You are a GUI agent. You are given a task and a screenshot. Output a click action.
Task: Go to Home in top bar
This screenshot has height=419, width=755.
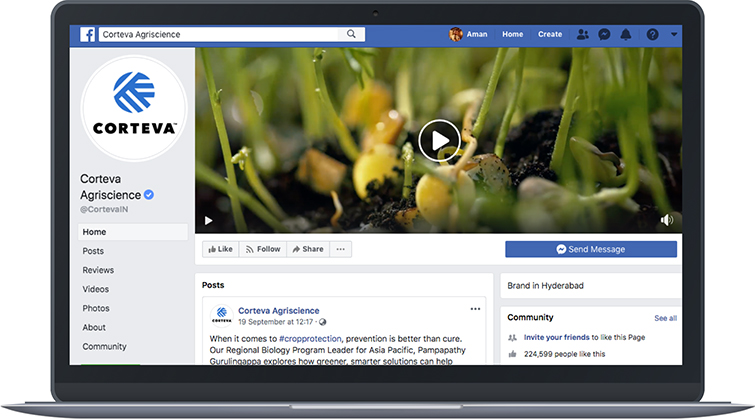point(512,34)
